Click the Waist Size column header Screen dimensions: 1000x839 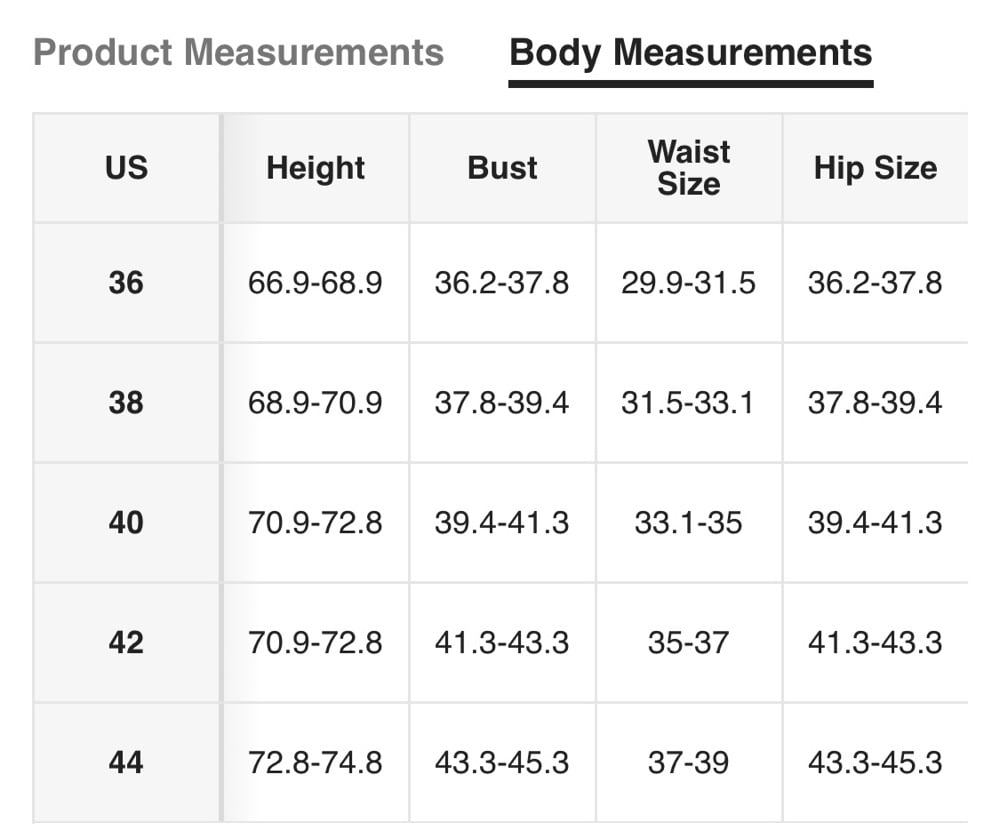tap(689, 168)
